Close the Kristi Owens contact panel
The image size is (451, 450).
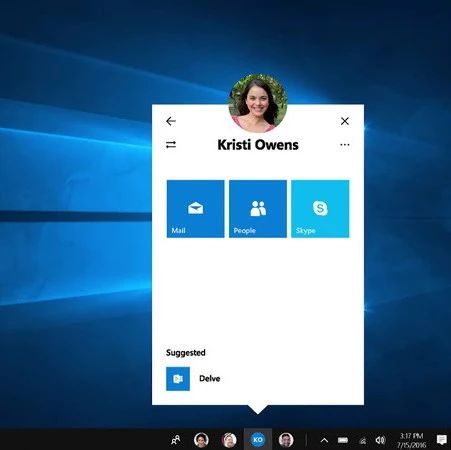click(345, 121)
